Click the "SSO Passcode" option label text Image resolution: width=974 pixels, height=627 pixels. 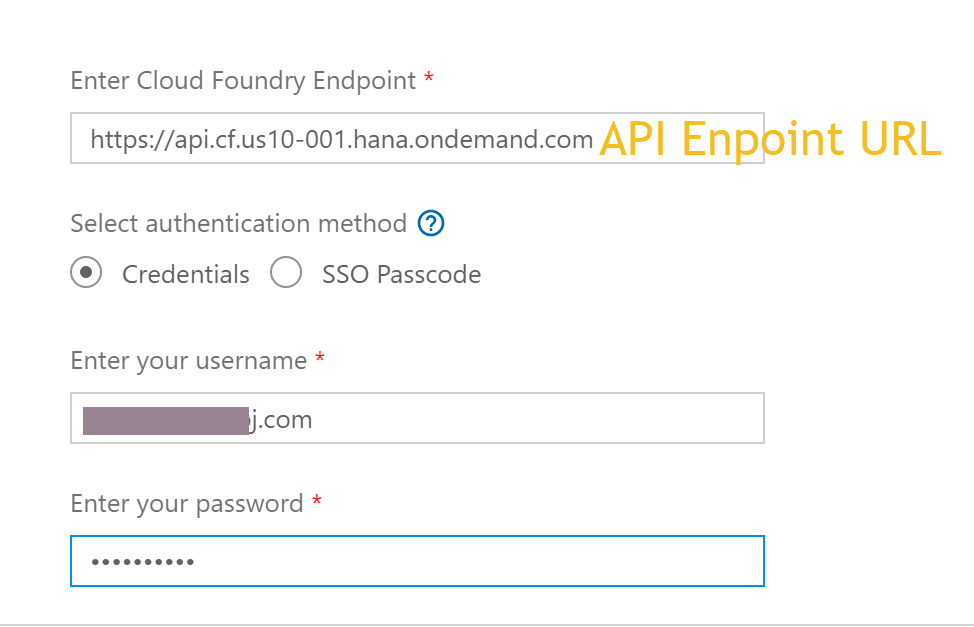coord(401,274)
